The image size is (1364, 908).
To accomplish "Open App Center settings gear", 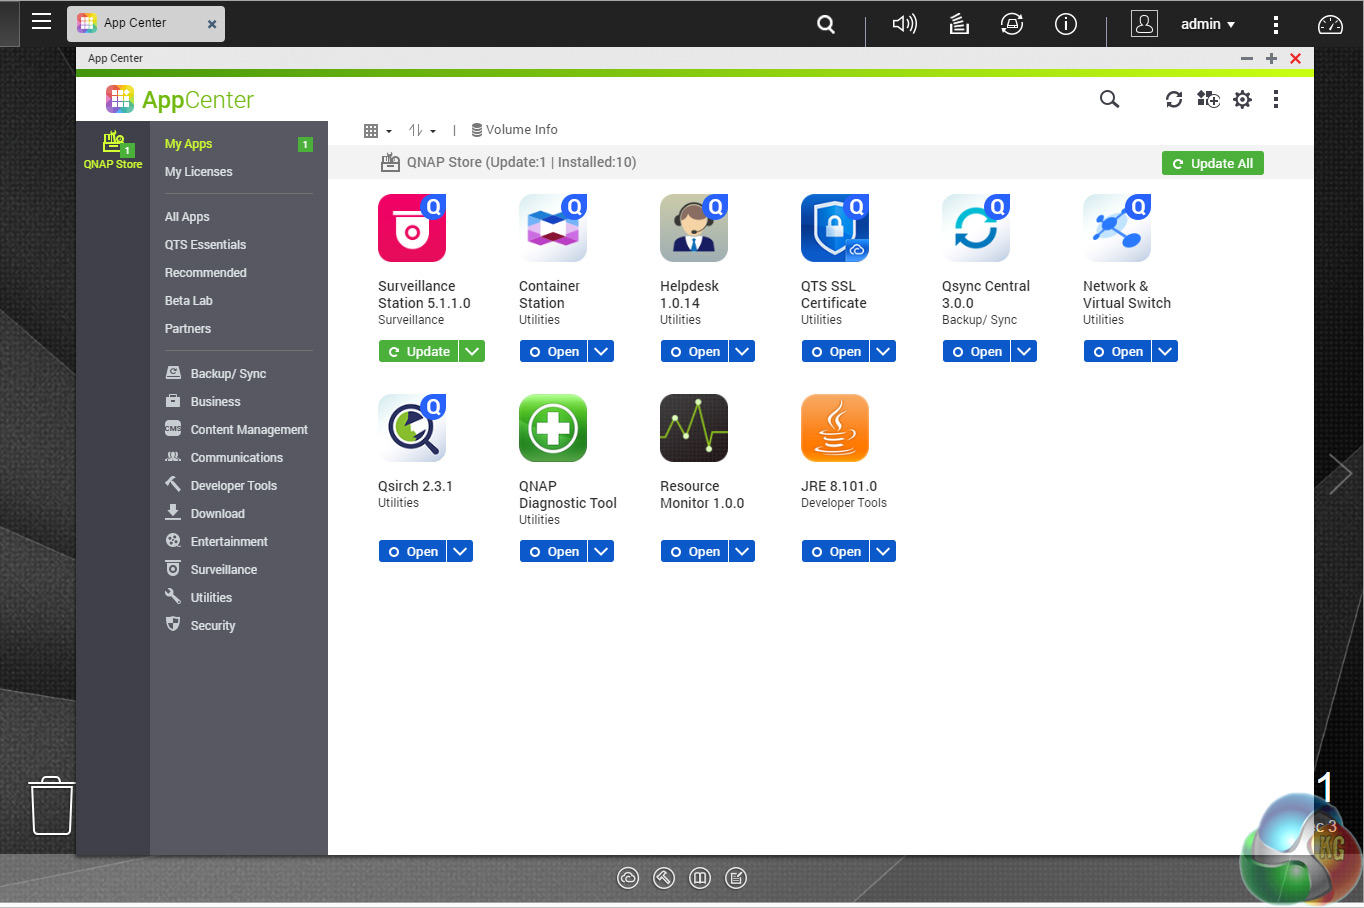I will (x=1242, y=99).
